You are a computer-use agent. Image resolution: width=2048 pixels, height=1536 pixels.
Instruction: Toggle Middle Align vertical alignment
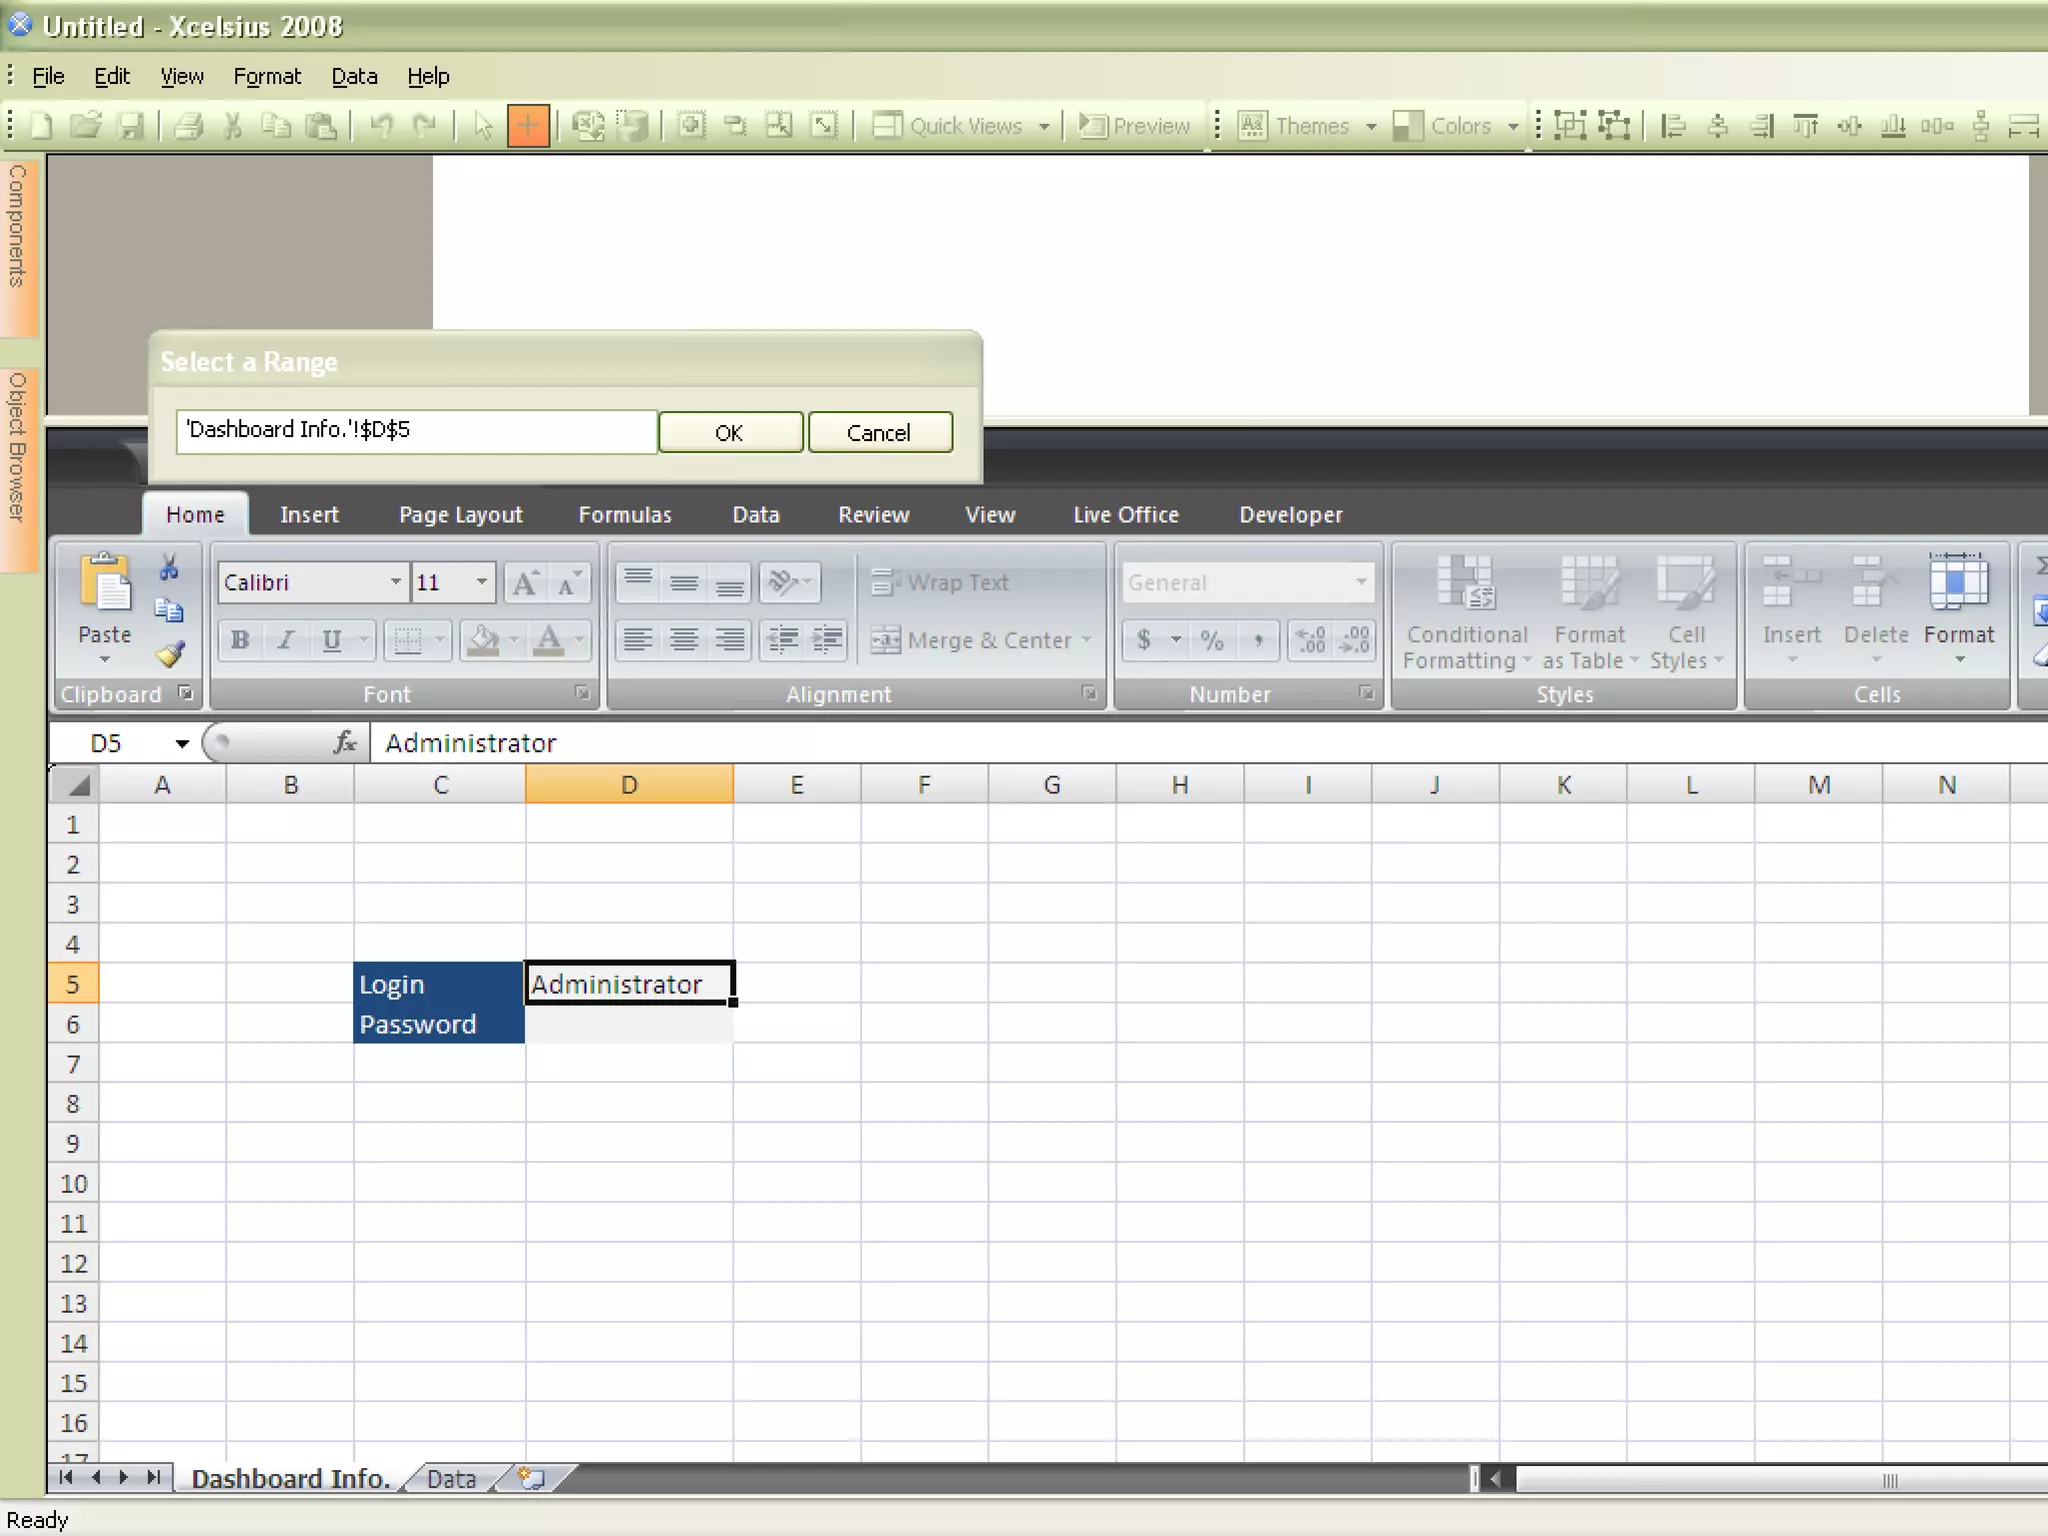point(684,583)
